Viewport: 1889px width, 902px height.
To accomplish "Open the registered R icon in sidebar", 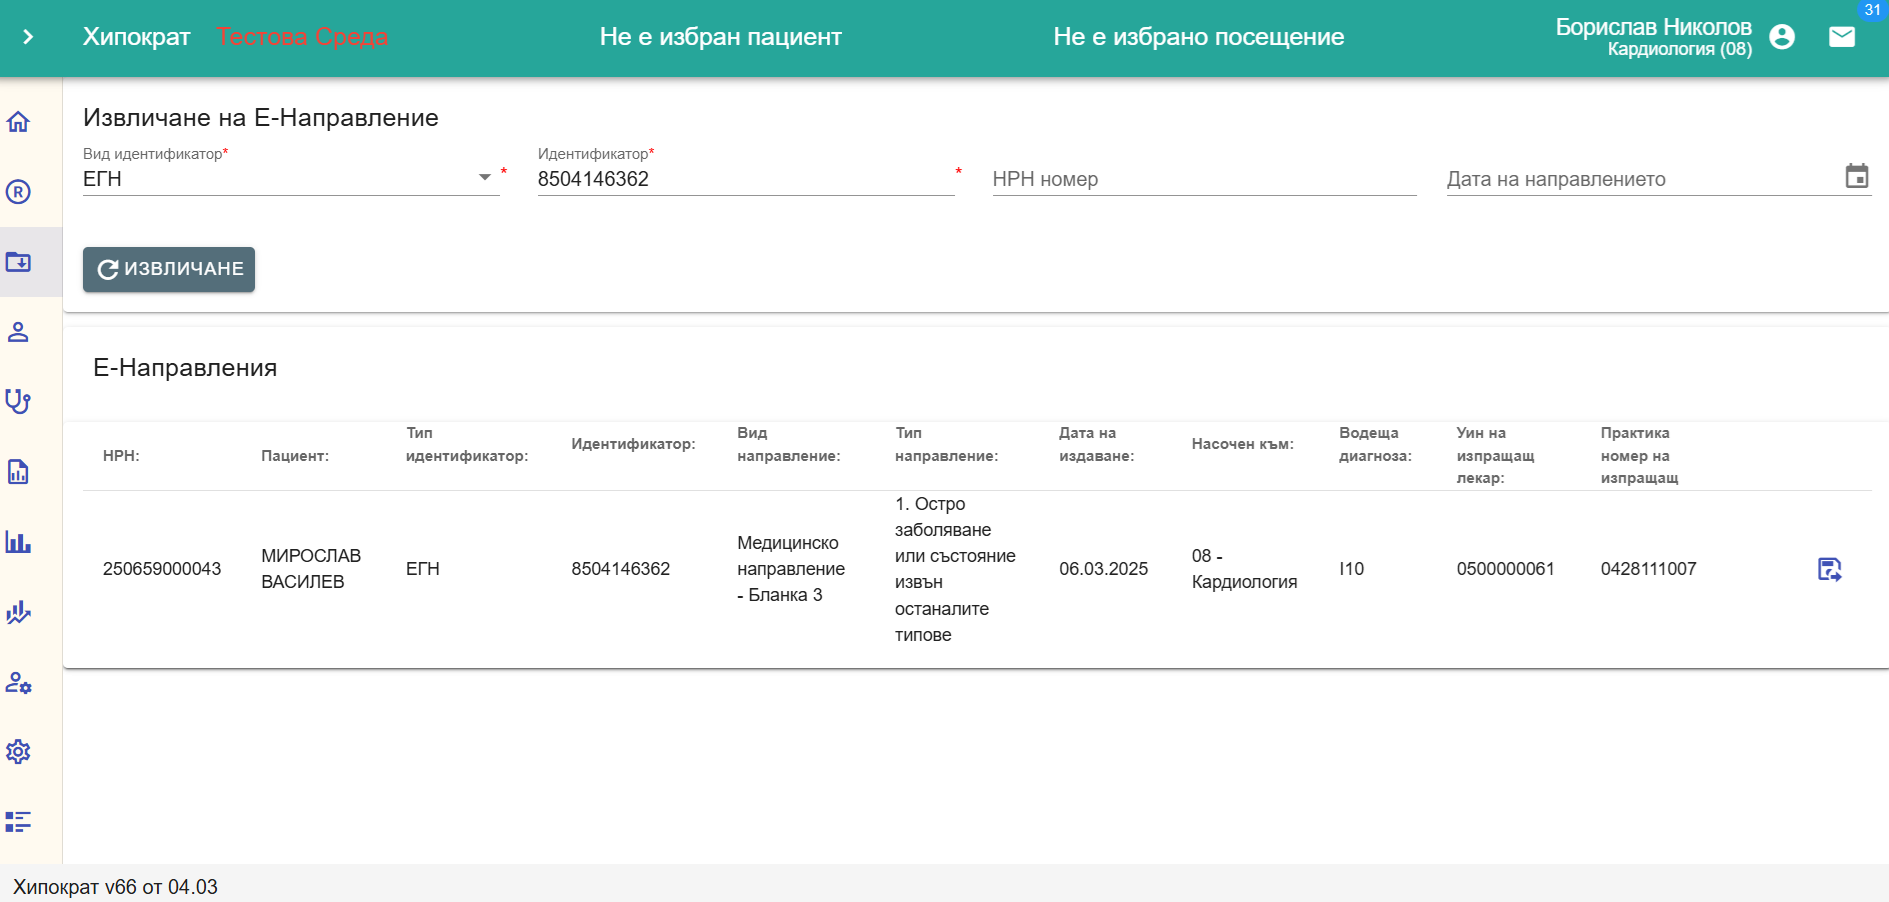I will [x=18, y=192].
